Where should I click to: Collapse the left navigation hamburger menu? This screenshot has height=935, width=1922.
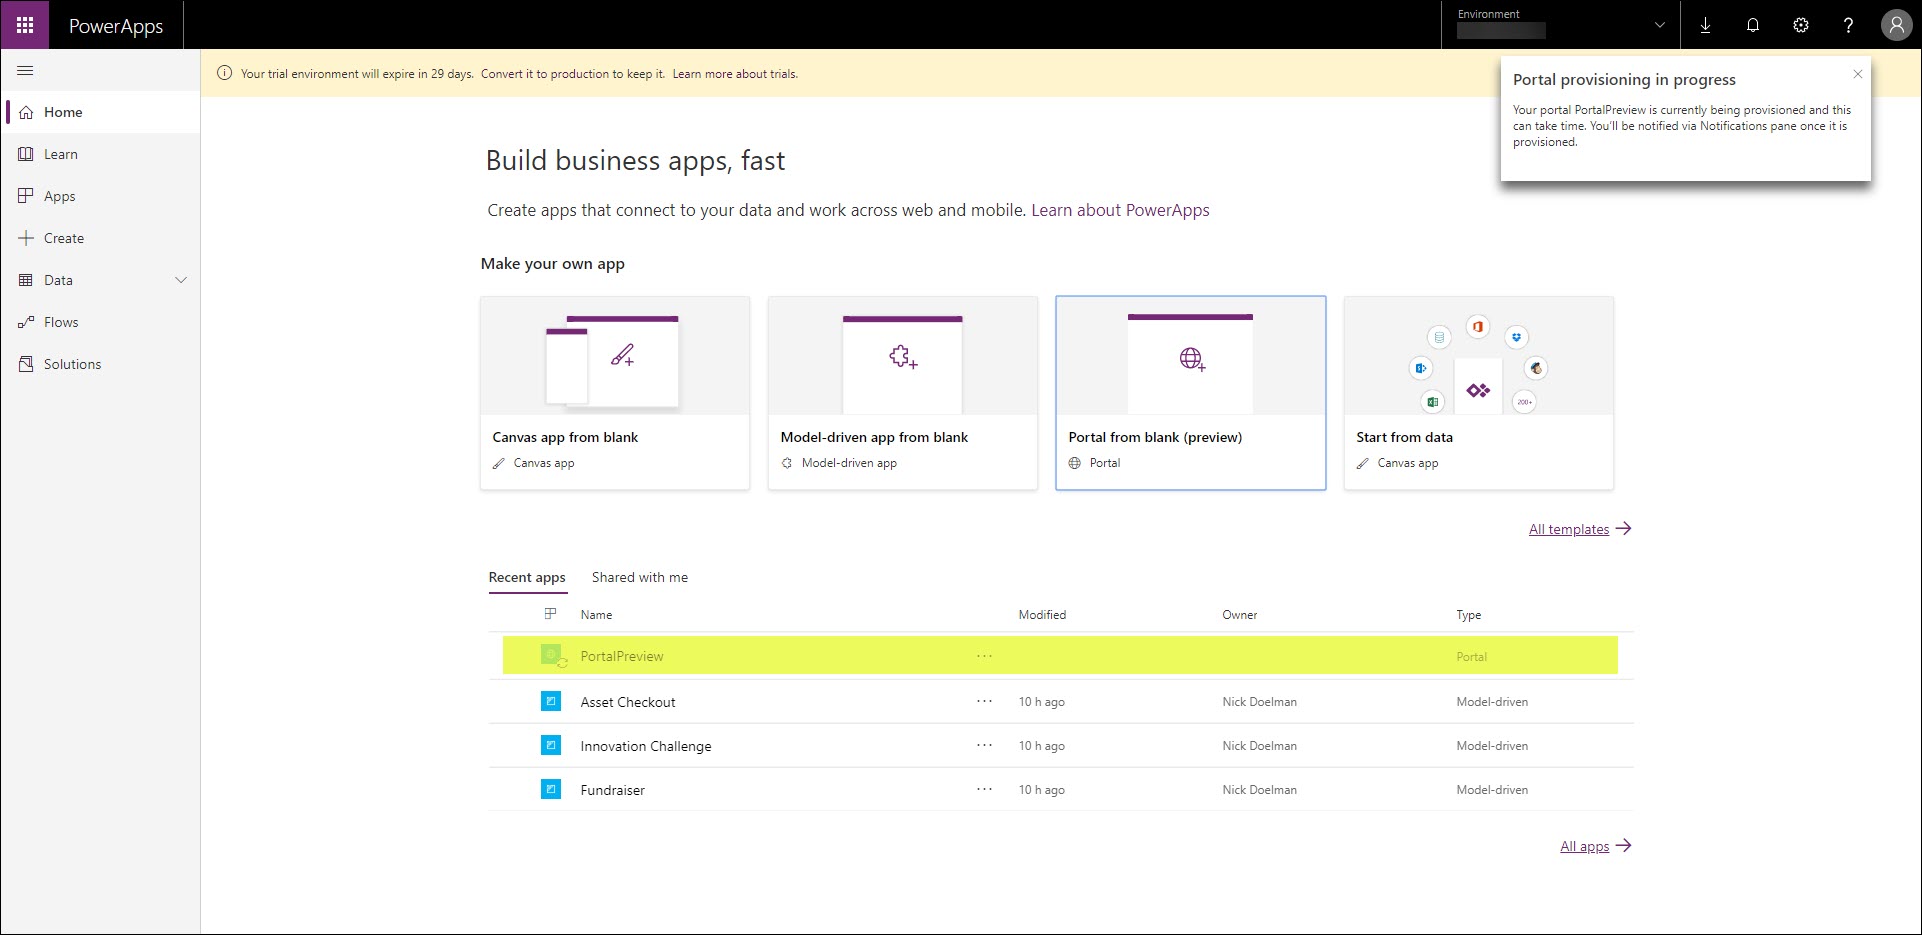pyautogui.click(x=26, y=71)
